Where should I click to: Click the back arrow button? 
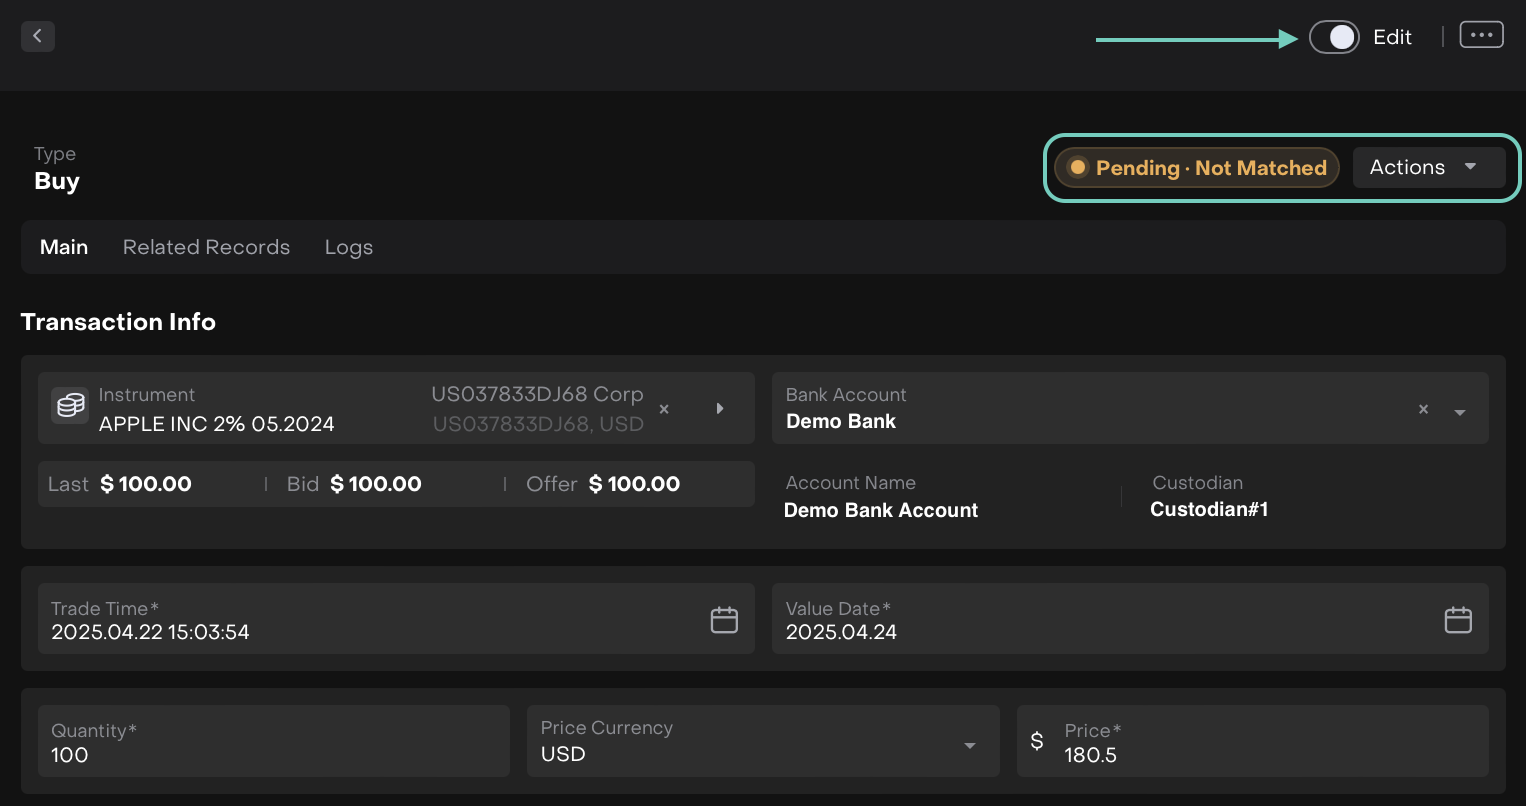coord(37,36)
